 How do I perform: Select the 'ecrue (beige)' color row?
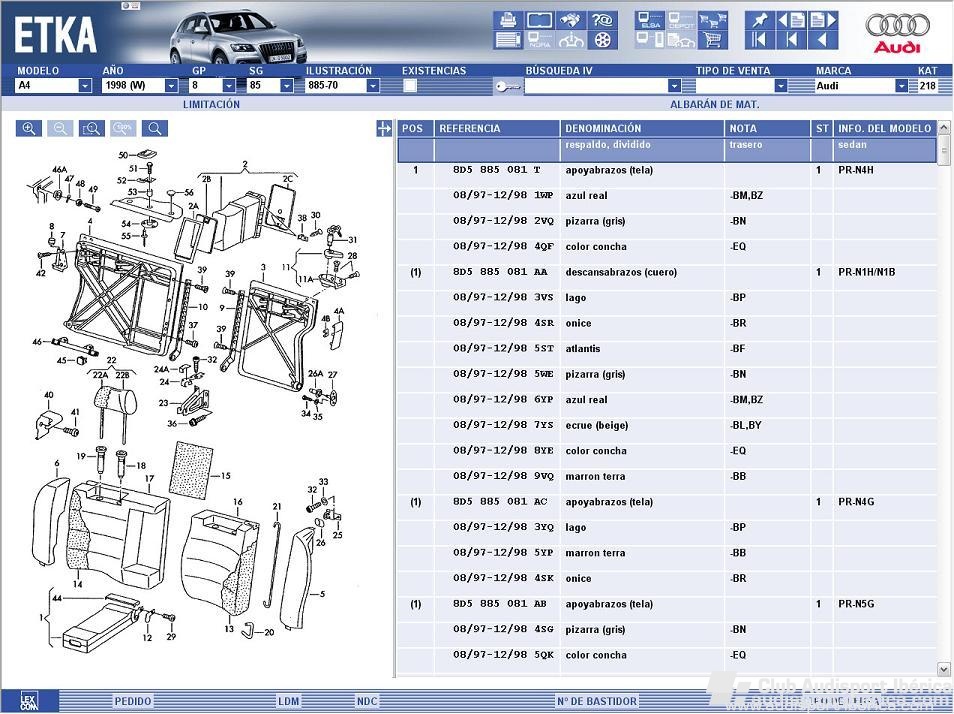coord(667,426)
